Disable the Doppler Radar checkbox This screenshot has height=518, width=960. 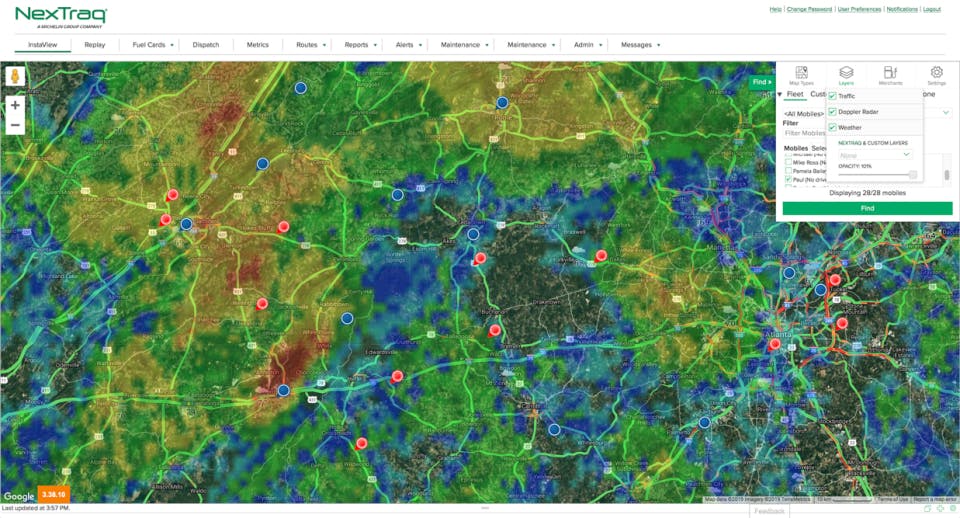click(x=833, y=112)
